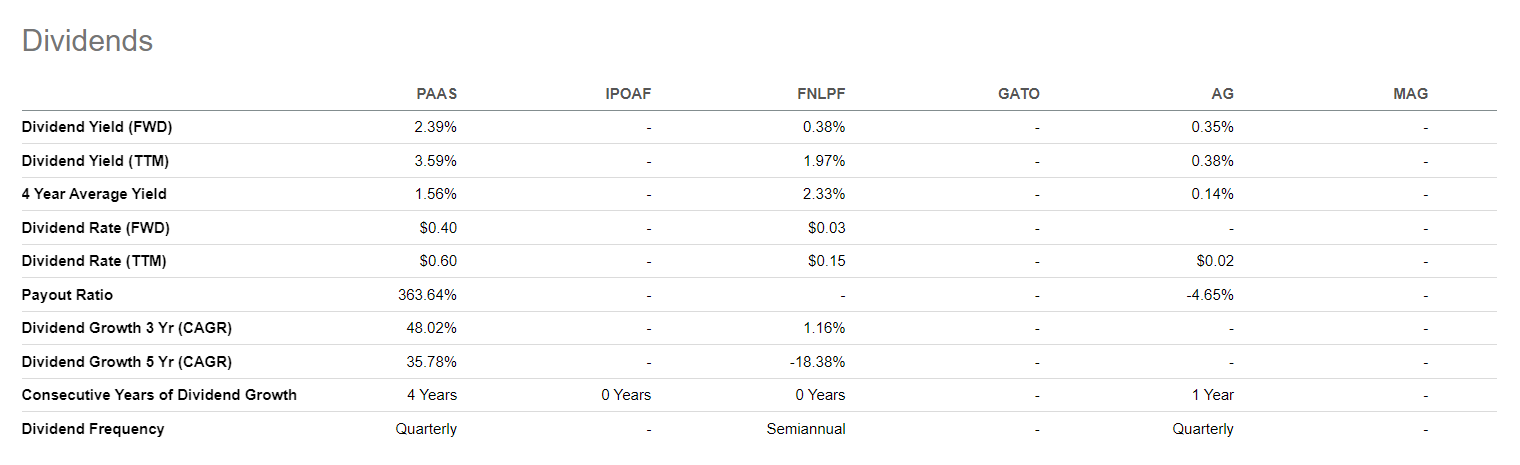Select the FNLPF ticker header

point(821,94)
